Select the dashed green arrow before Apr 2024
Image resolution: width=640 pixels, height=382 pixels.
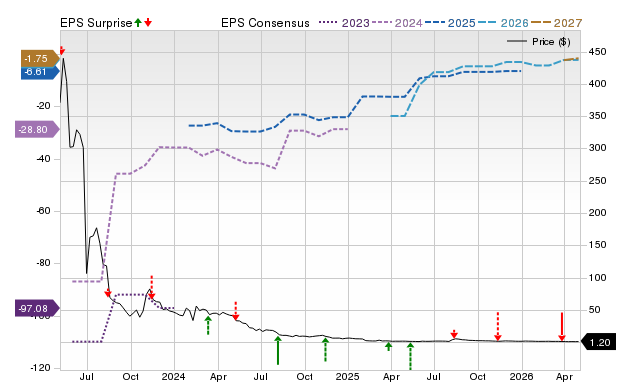208,325
